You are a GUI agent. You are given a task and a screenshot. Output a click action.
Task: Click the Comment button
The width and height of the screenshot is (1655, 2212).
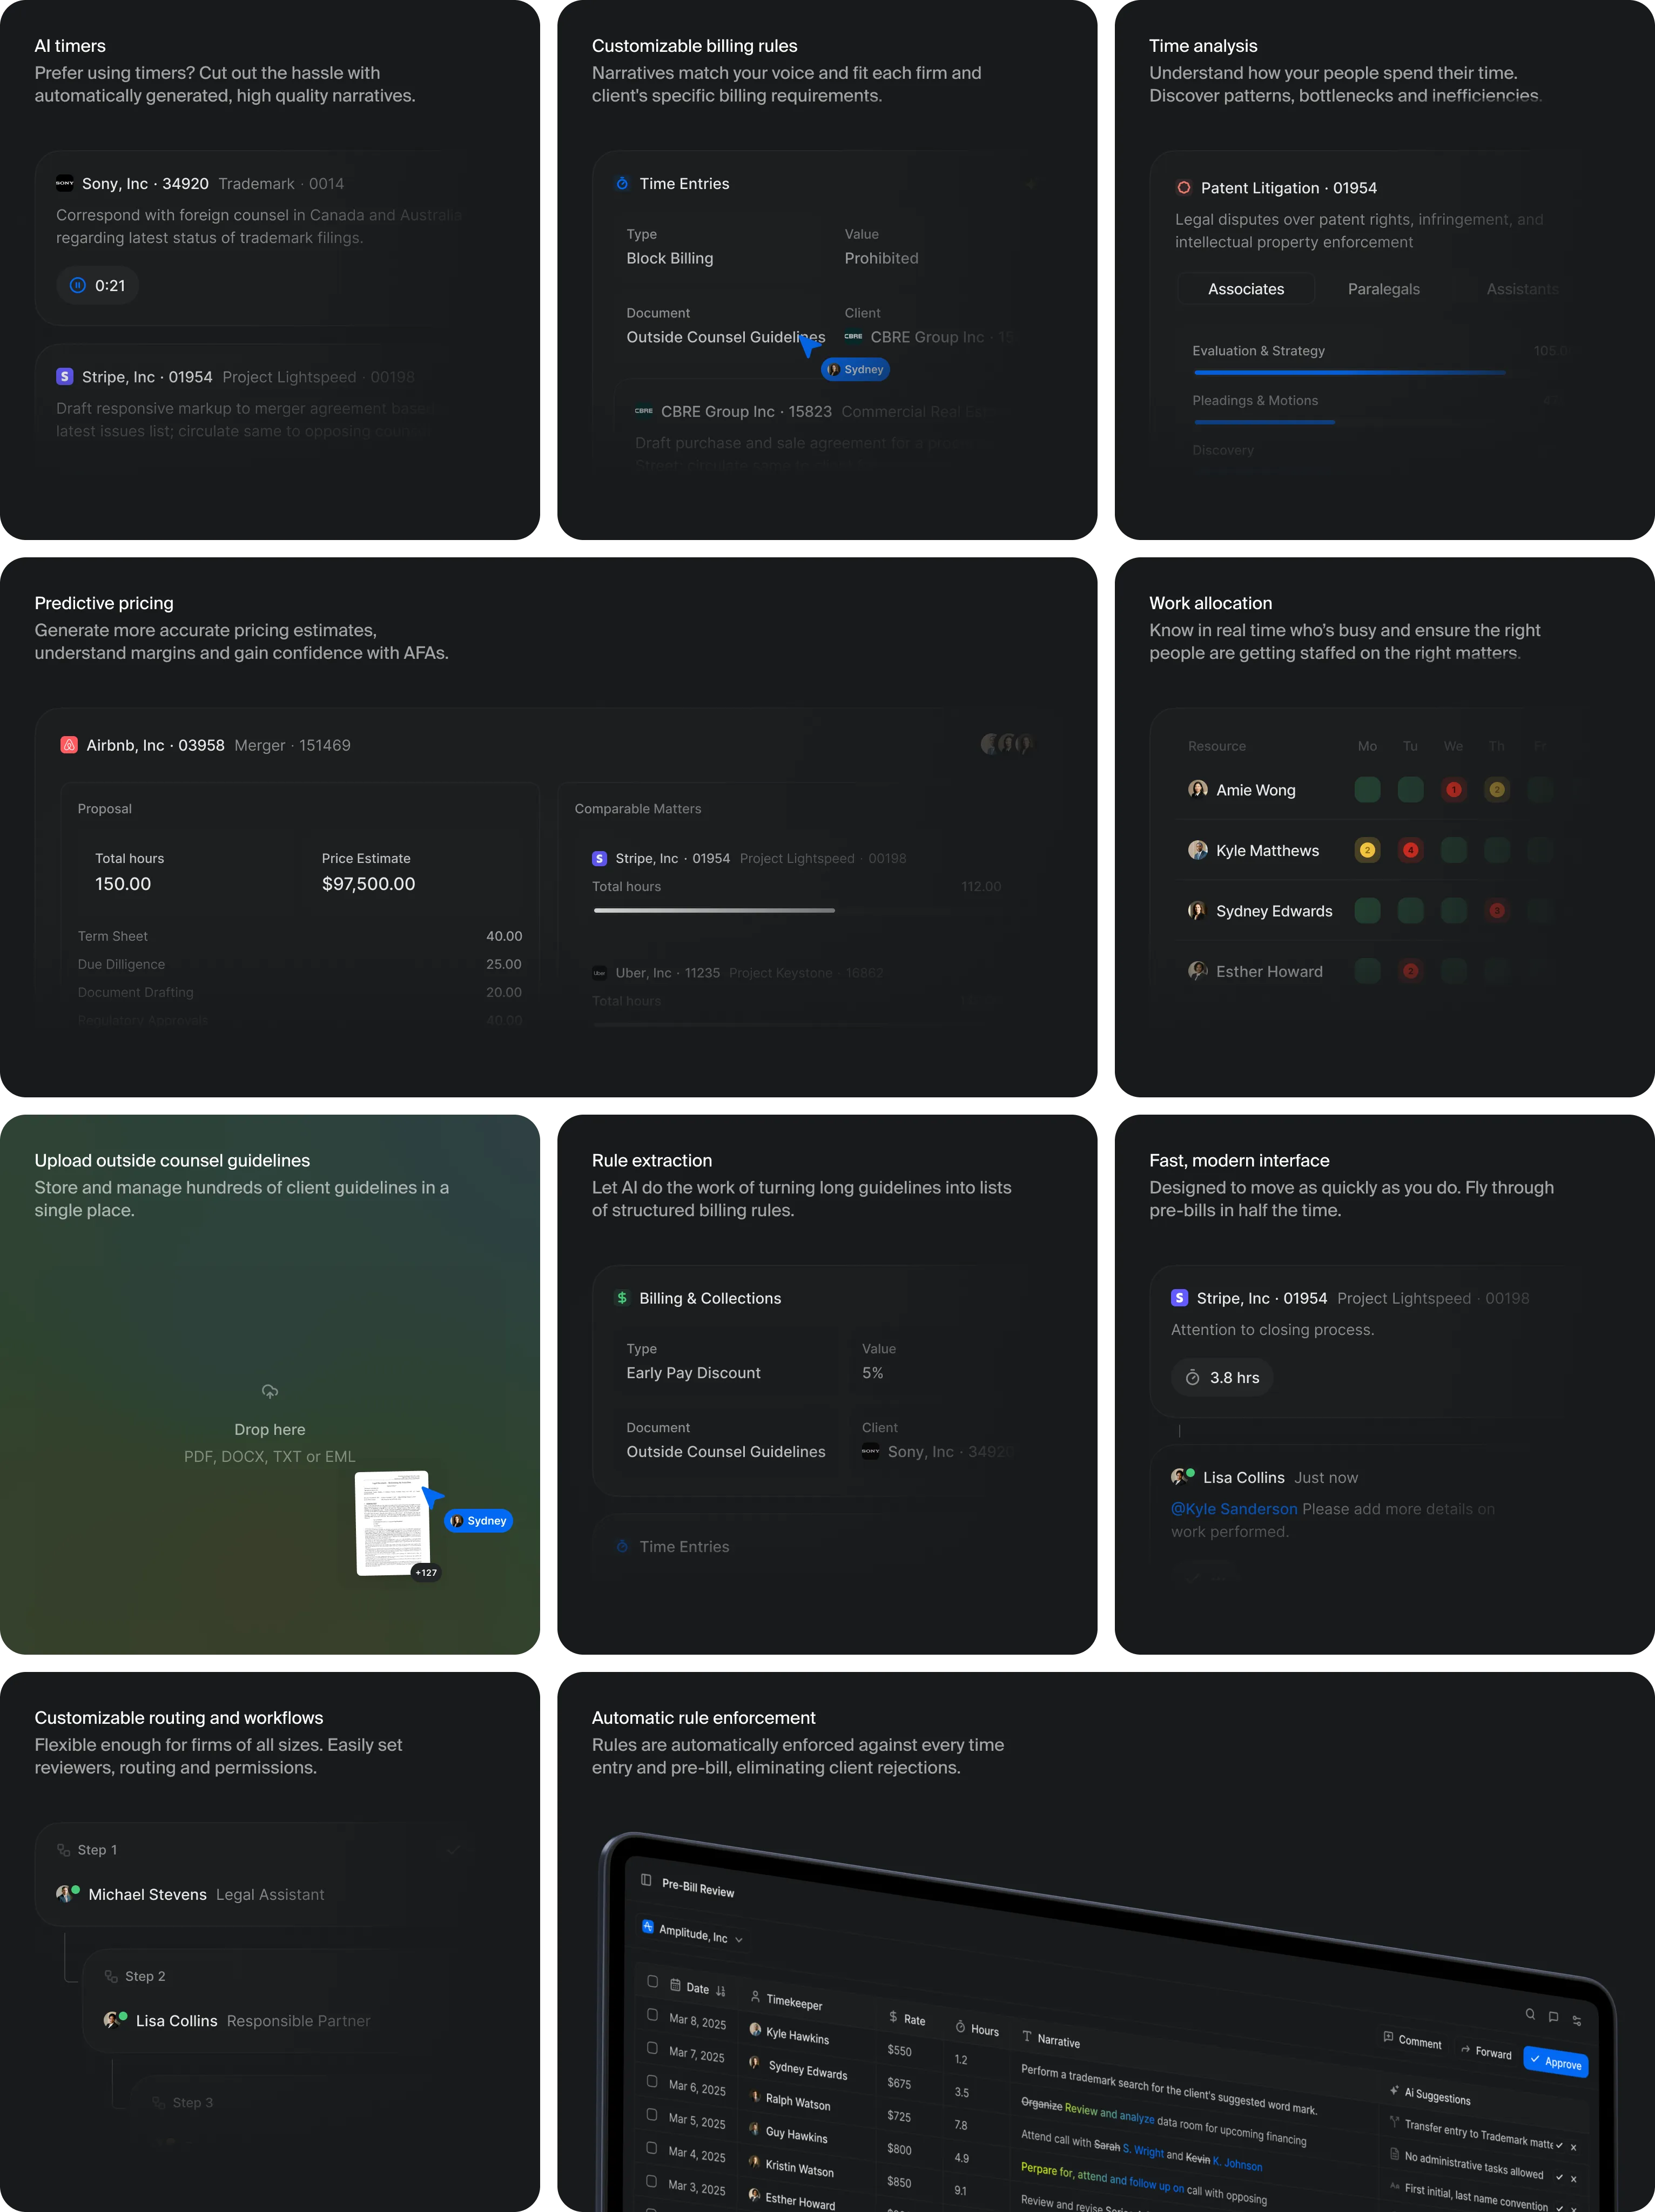point(1412,2039)
